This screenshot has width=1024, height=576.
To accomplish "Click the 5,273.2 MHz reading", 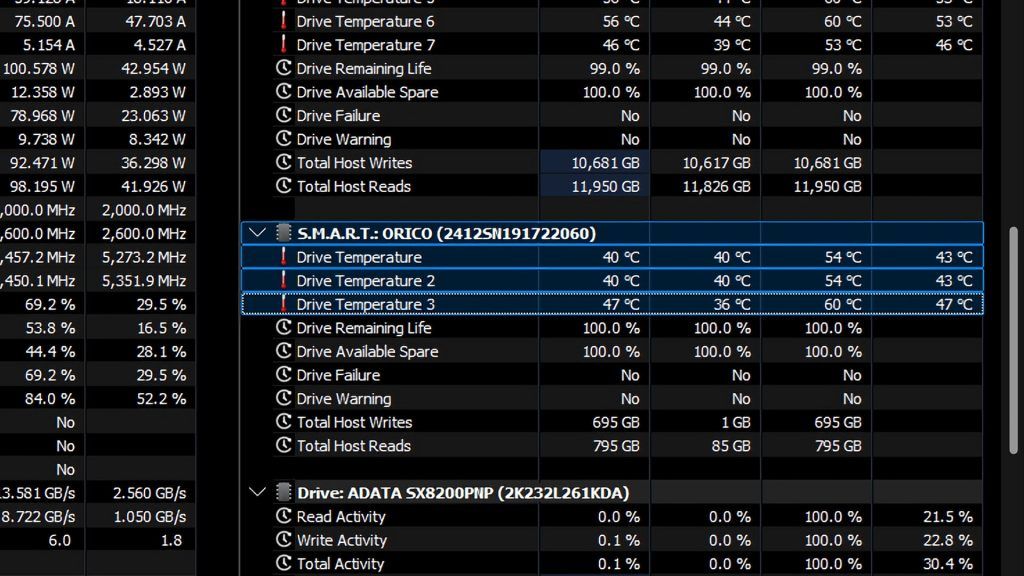I will coord(144,257).
